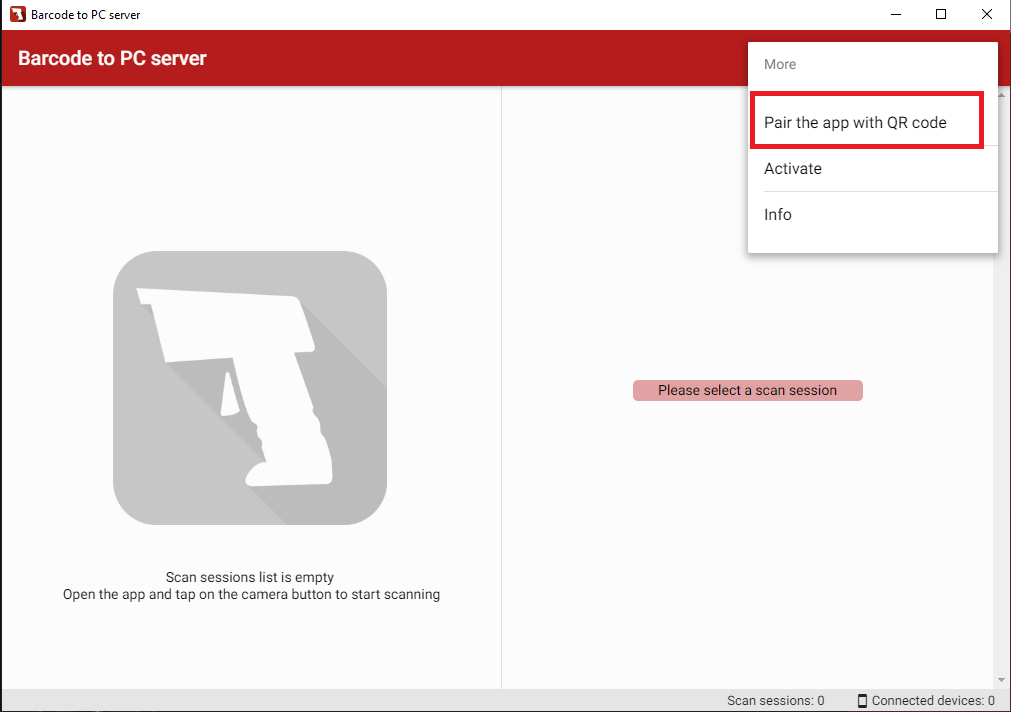Click the barcode scanner gun placeholder image

point(250,388)
